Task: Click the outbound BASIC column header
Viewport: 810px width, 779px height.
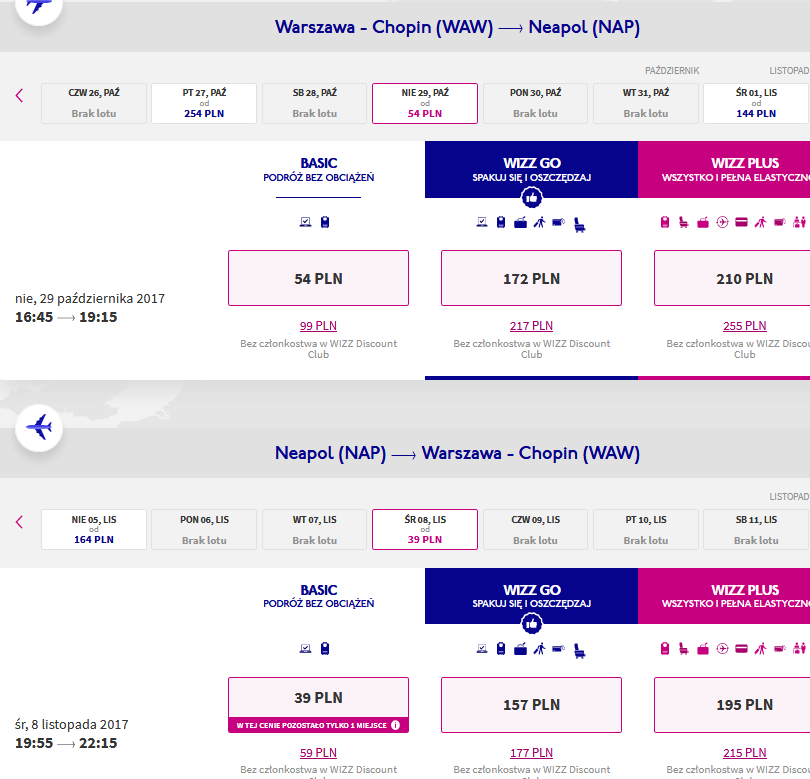Action: pyautogui.click(x=319, y=169)
